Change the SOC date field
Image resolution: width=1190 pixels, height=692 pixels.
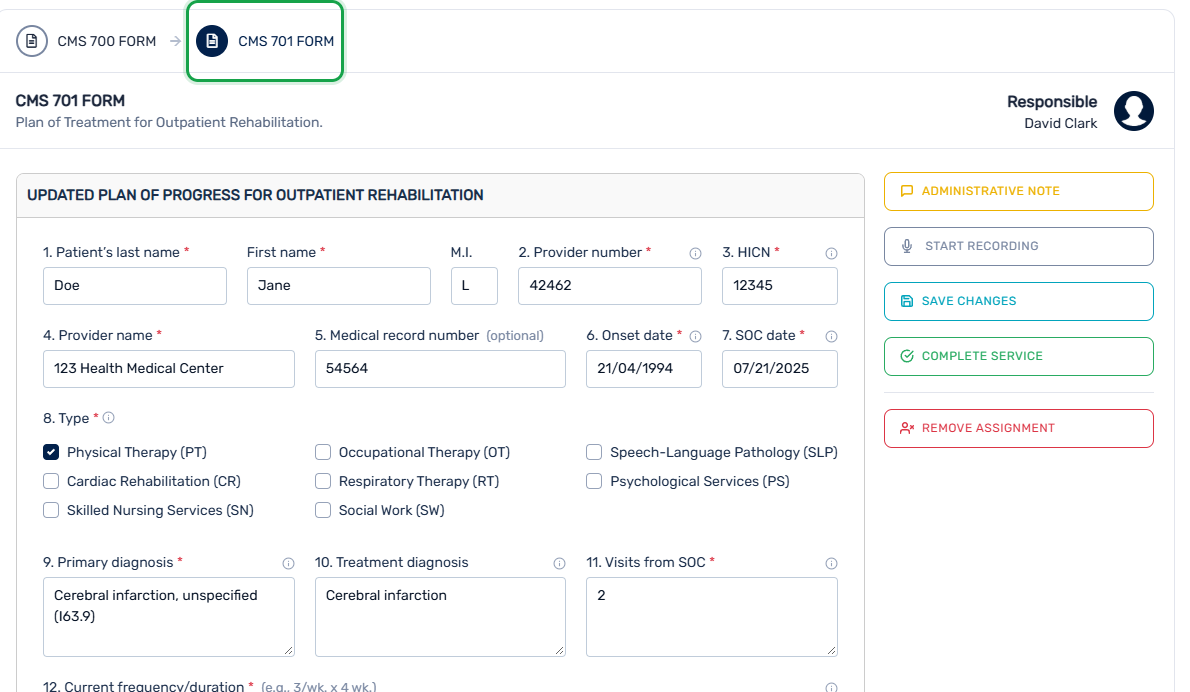pos(779,369)
